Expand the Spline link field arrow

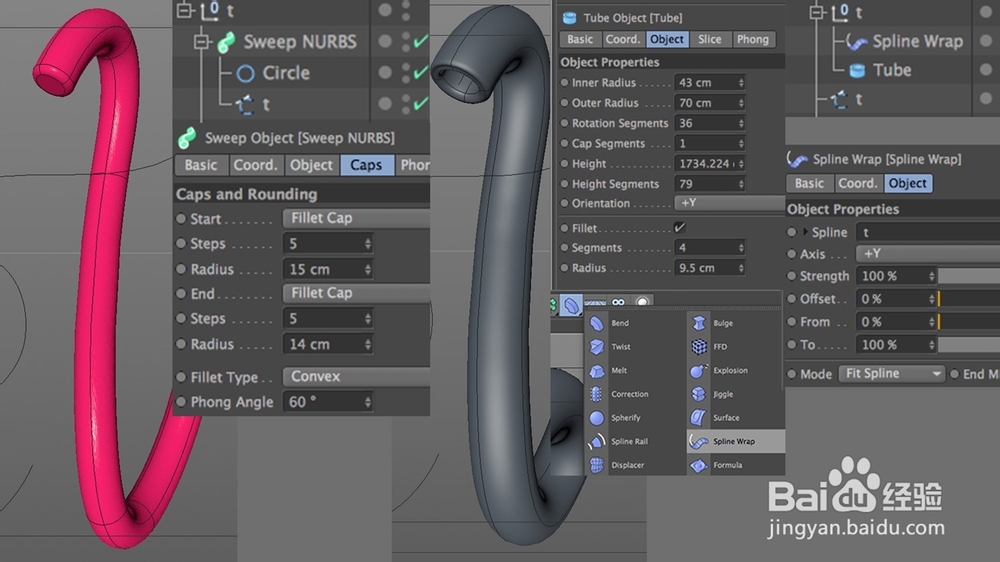tap(805, 232)
